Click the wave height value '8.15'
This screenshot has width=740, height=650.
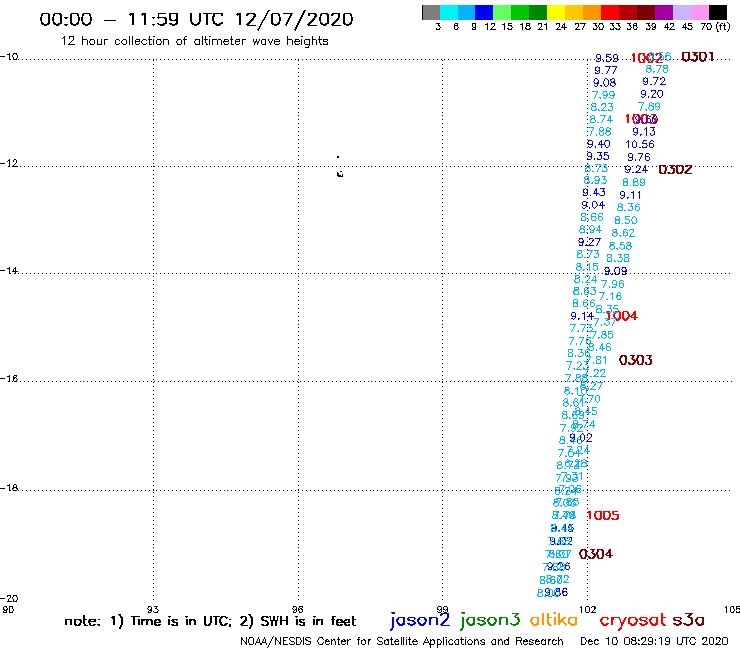point(587,267)
